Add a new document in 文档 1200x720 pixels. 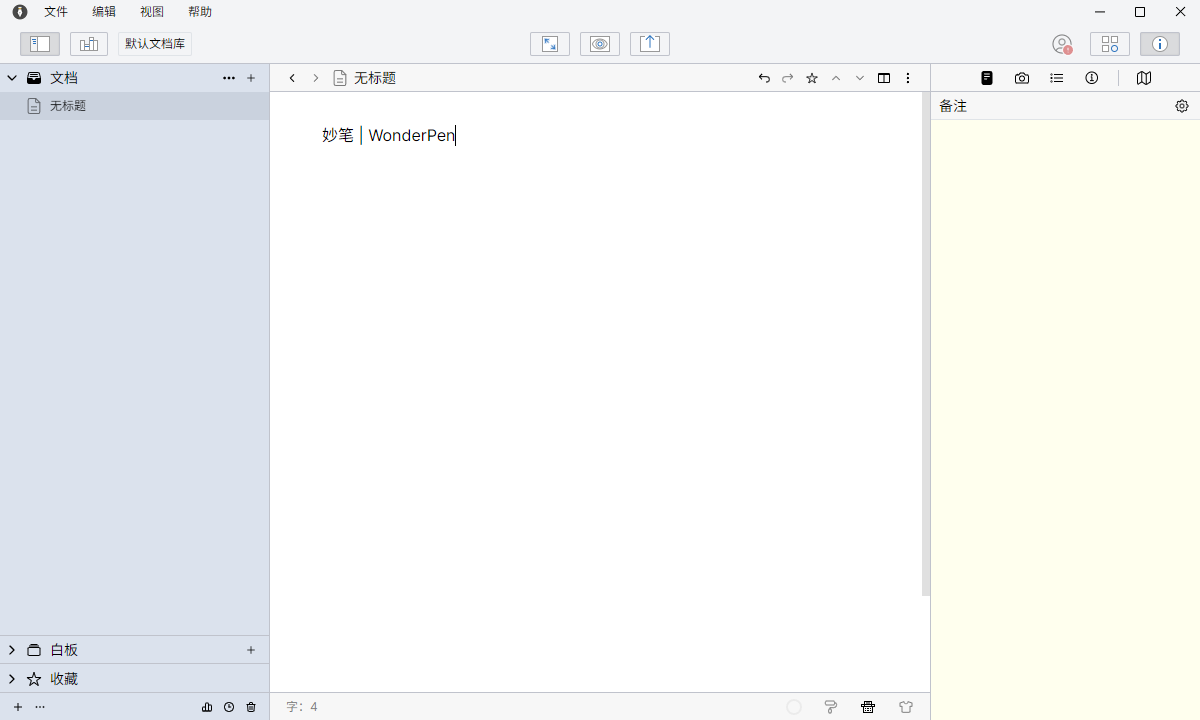pos(251,78)
